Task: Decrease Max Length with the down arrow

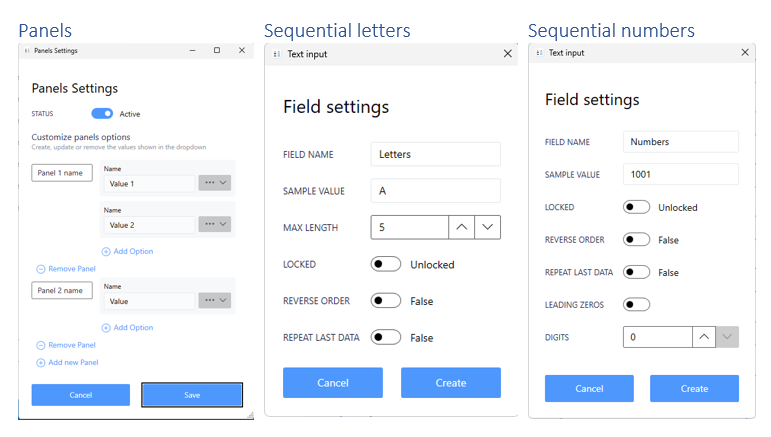Action: [487, 228]
